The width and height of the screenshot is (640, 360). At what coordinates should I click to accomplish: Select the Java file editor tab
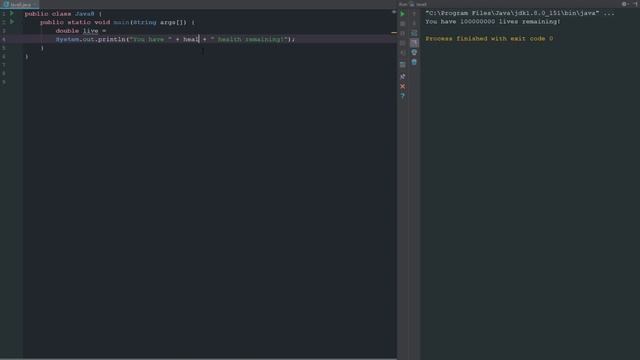19,4
